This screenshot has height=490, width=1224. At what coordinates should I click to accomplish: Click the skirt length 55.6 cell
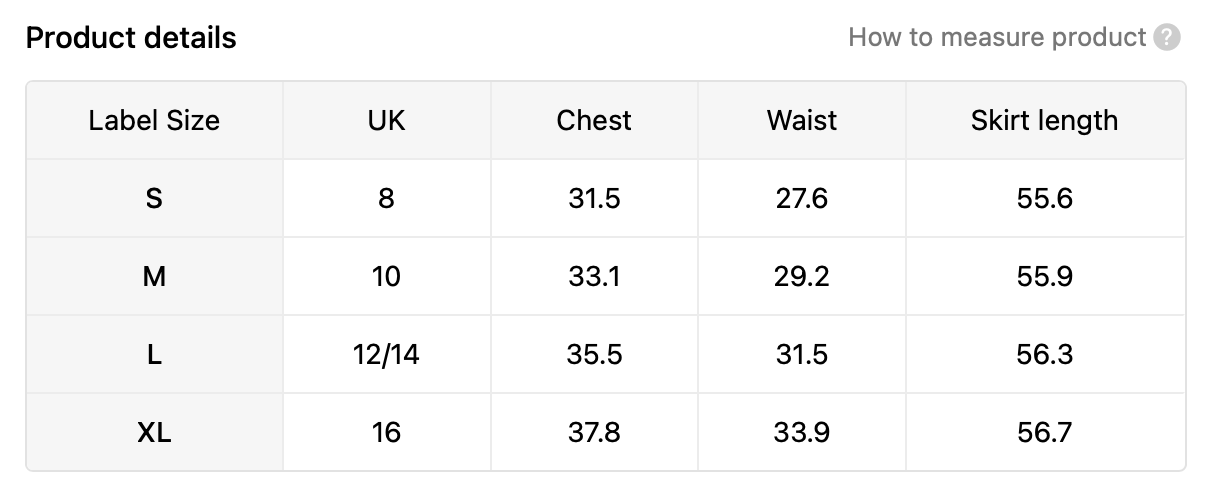tap(1045, 198)
